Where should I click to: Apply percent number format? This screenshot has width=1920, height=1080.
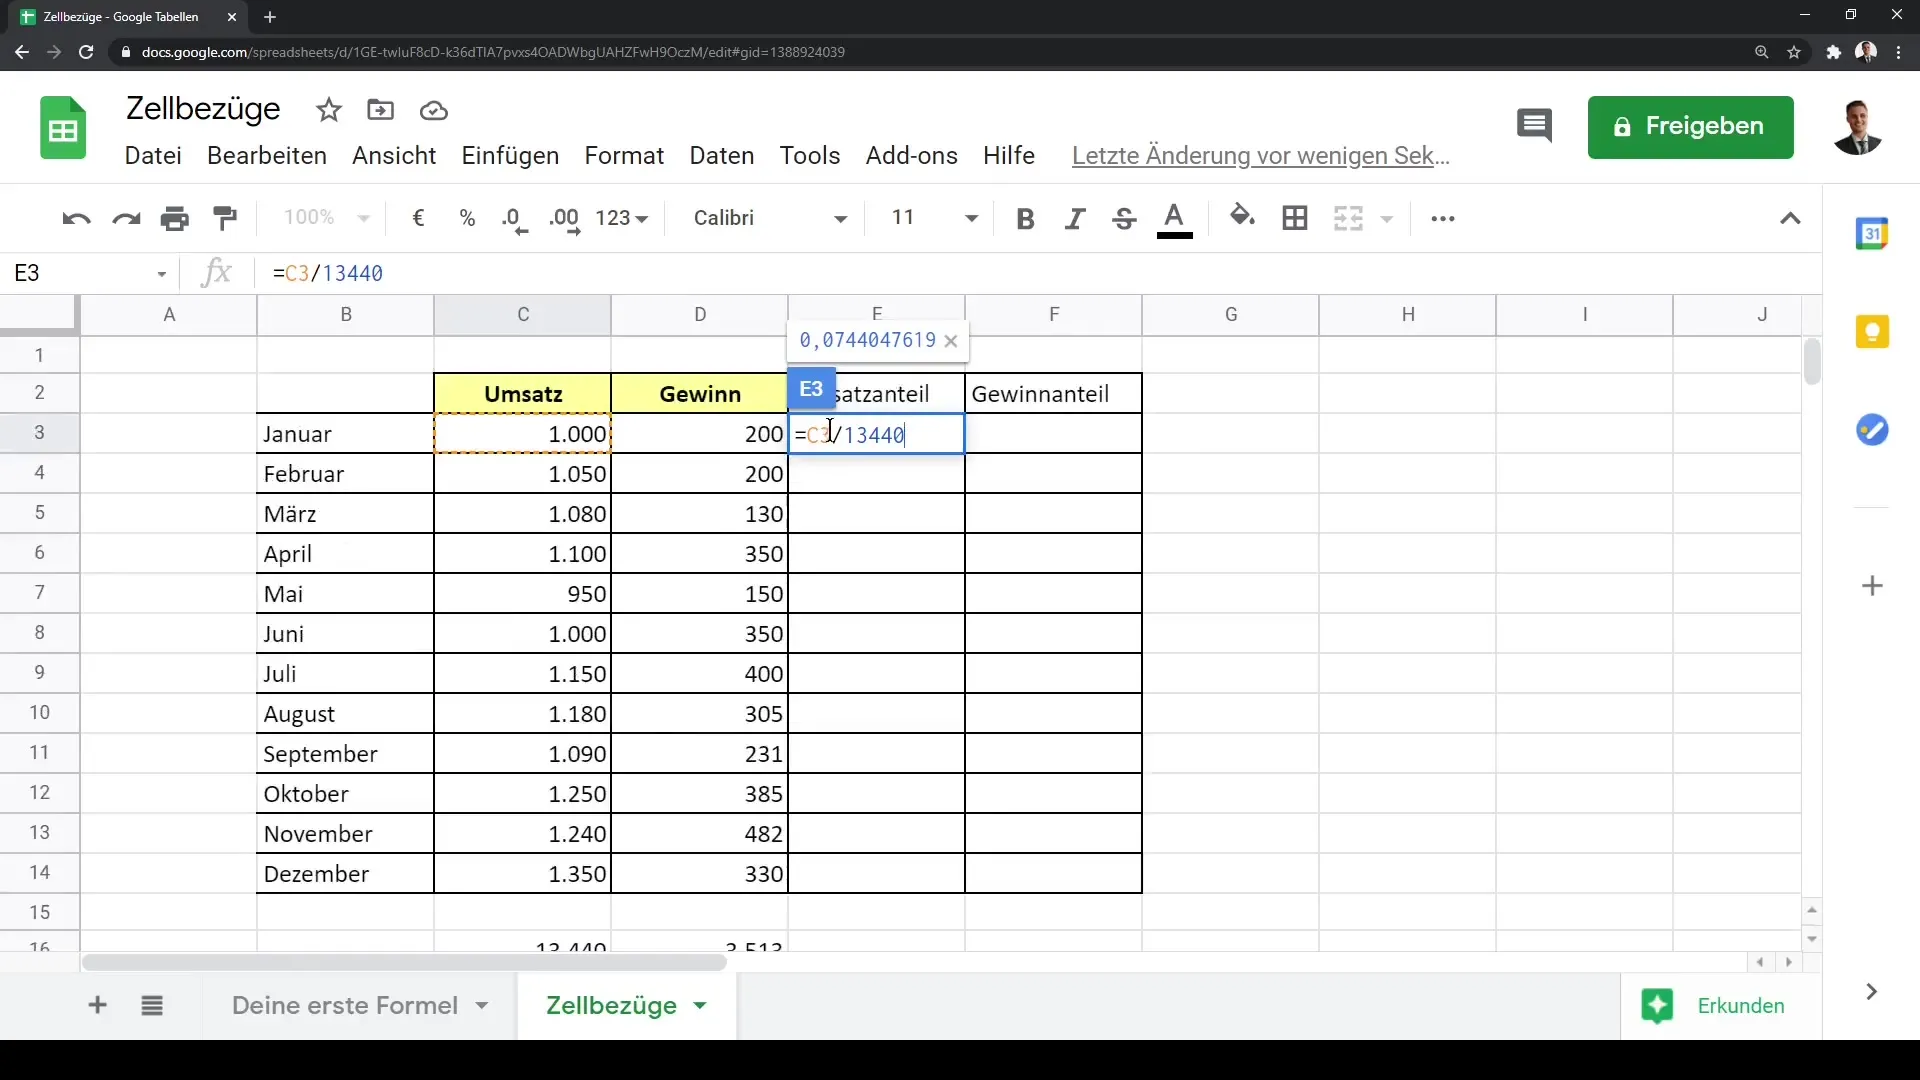467,218
